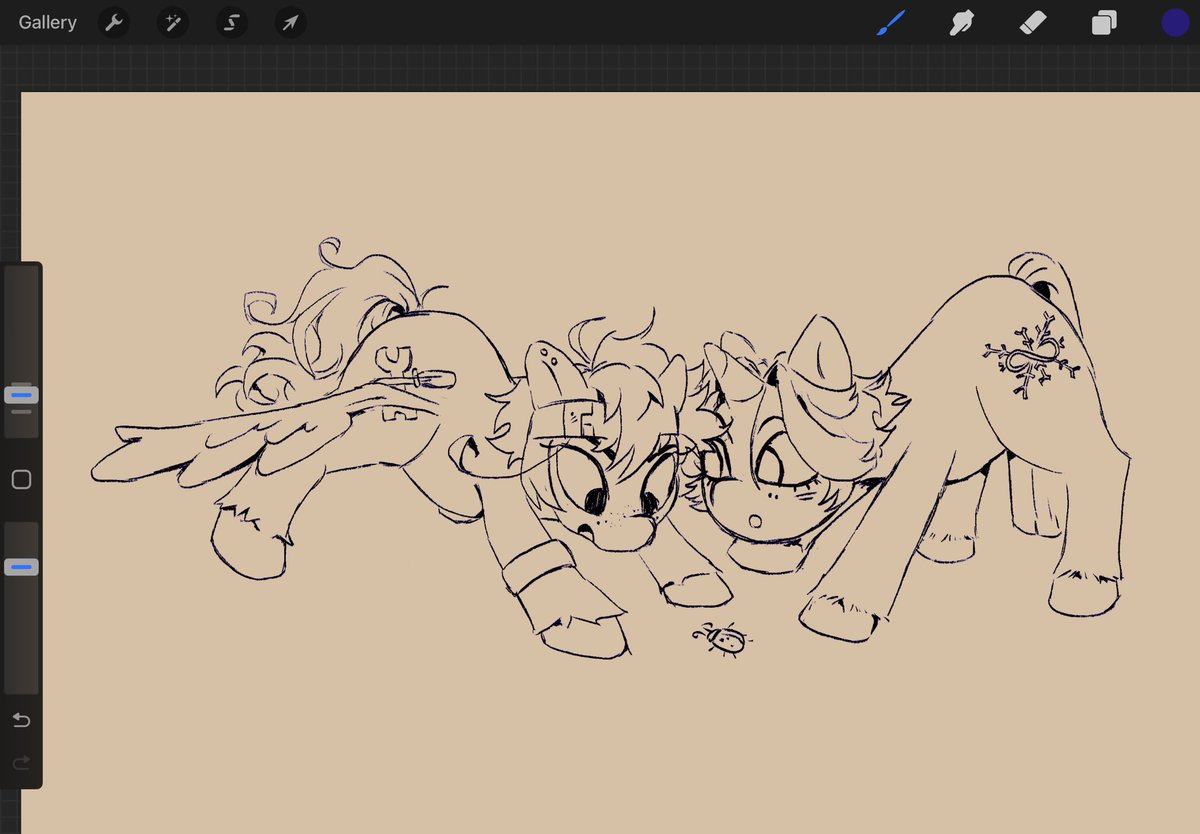The width and height of the screenshot is (1200, 834).
Task: Adjust the brush size slider handle
Action: 21,394
